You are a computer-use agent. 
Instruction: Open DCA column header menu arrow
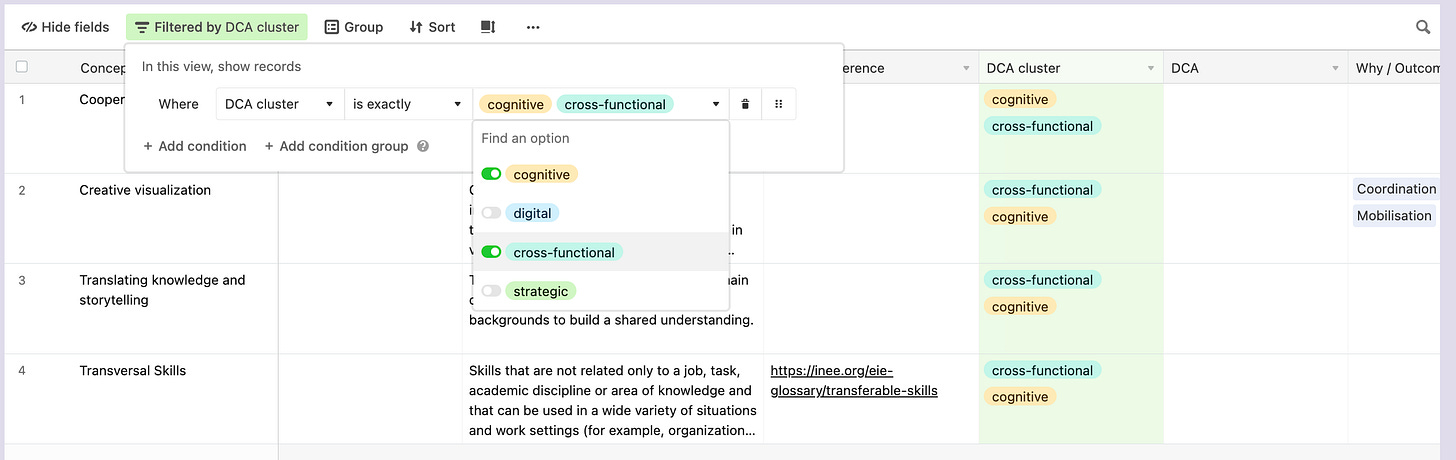[x=1335, y=68]
